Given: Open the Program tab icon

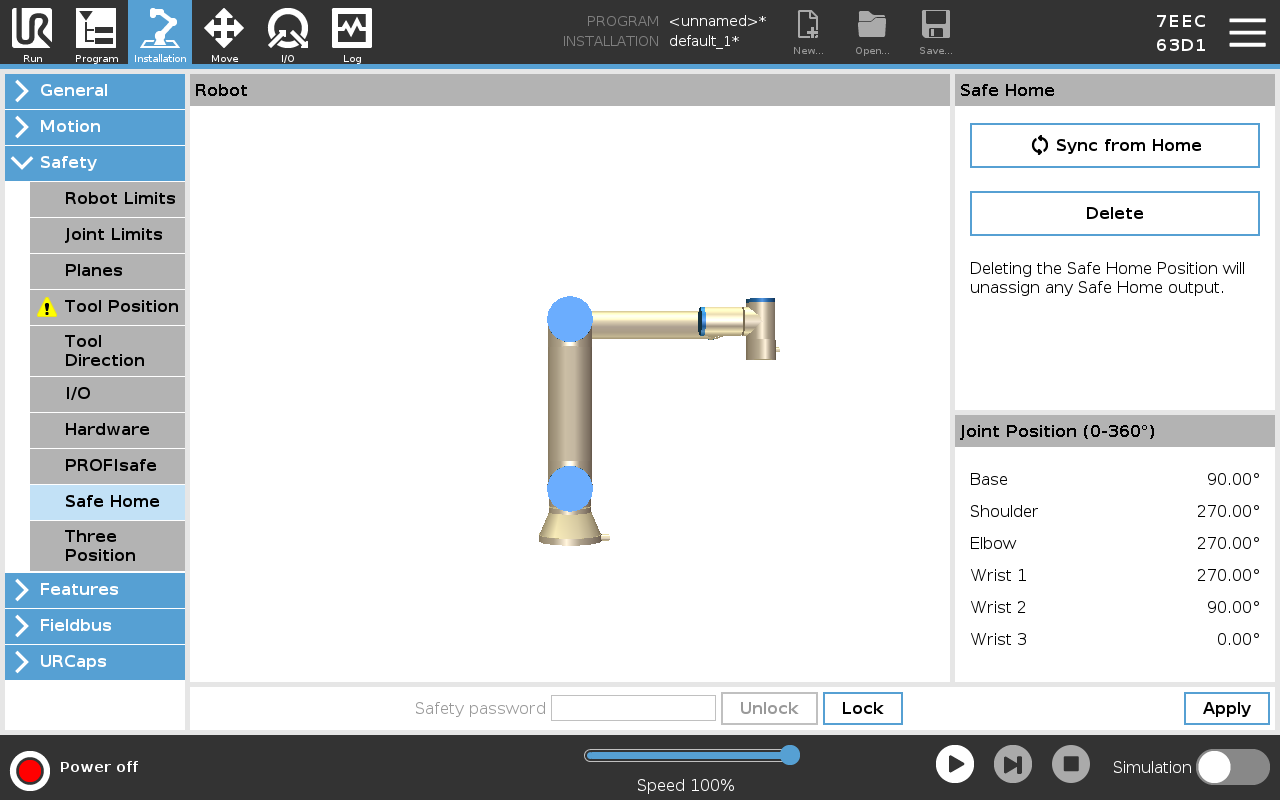Looking at the screenshot, I should (x=96, y=31).
